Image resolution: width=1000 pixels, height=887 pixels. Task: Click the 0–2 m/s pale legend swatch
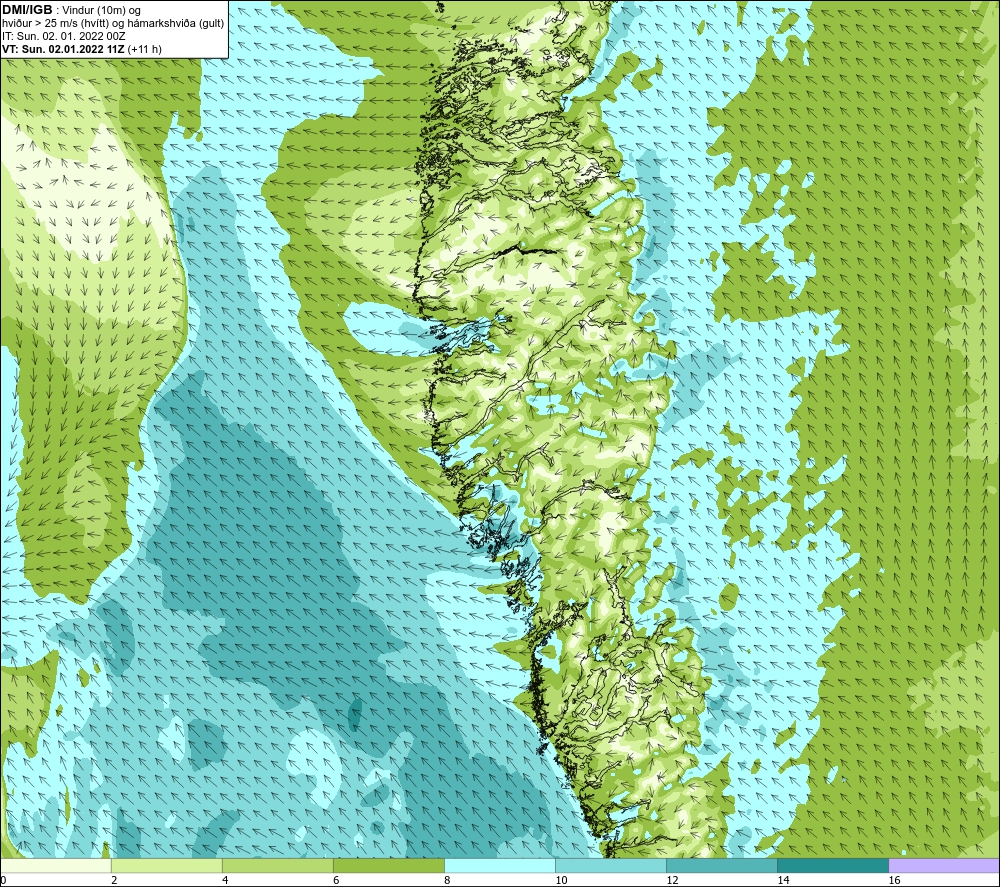[x=55, y=866]
